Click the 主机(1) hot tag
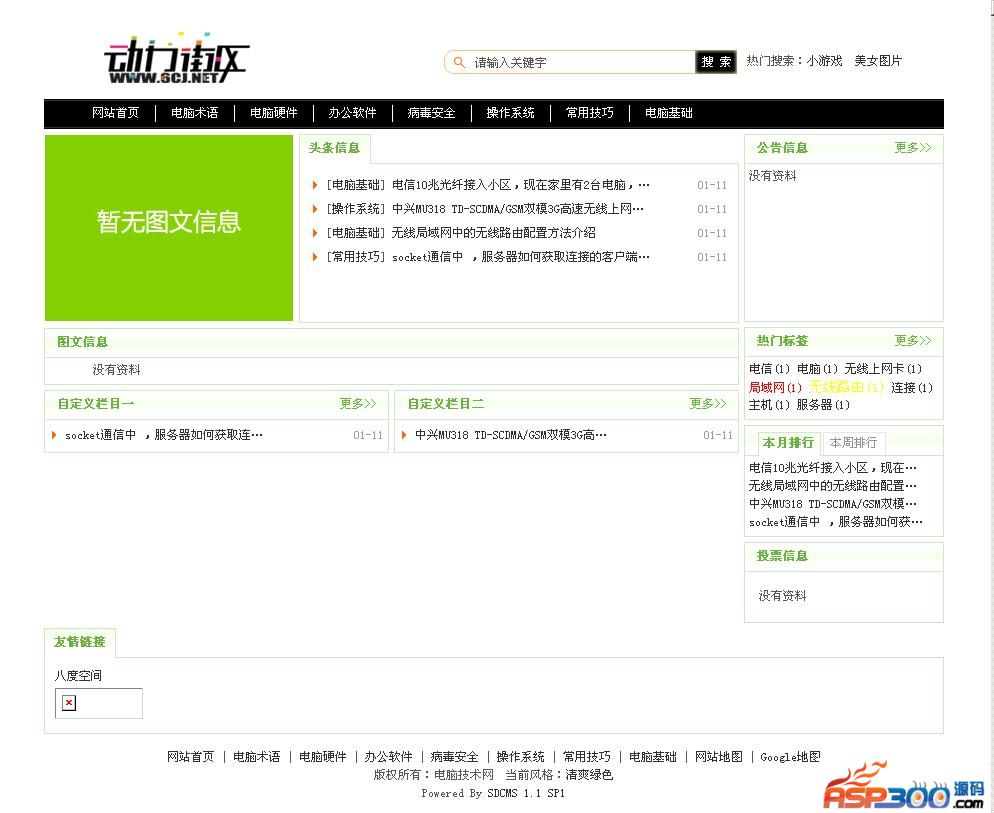Image resolution: width=994 pixels, height=813 pixels. 770,405
